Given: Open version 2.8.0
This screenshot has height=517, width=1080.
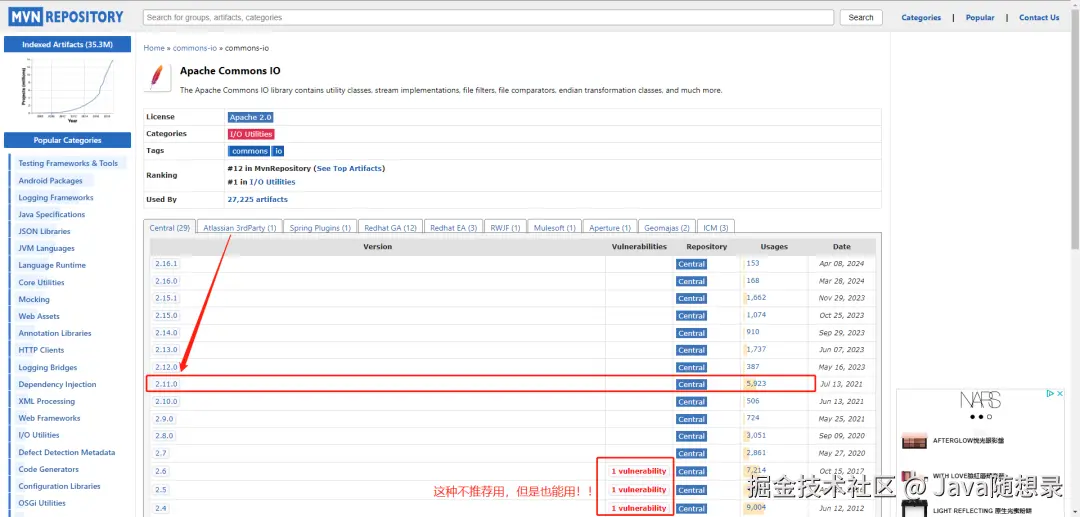Looking at the screenshot, I should point(164,436).
